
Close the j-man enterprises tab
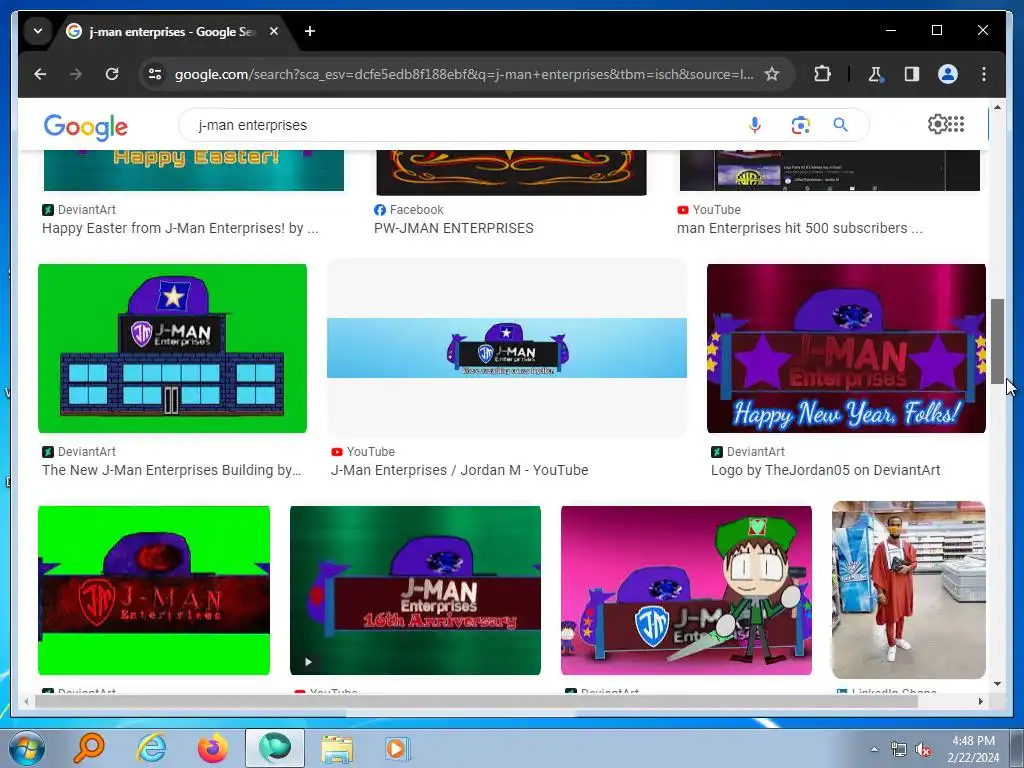(x=274, y=31)
